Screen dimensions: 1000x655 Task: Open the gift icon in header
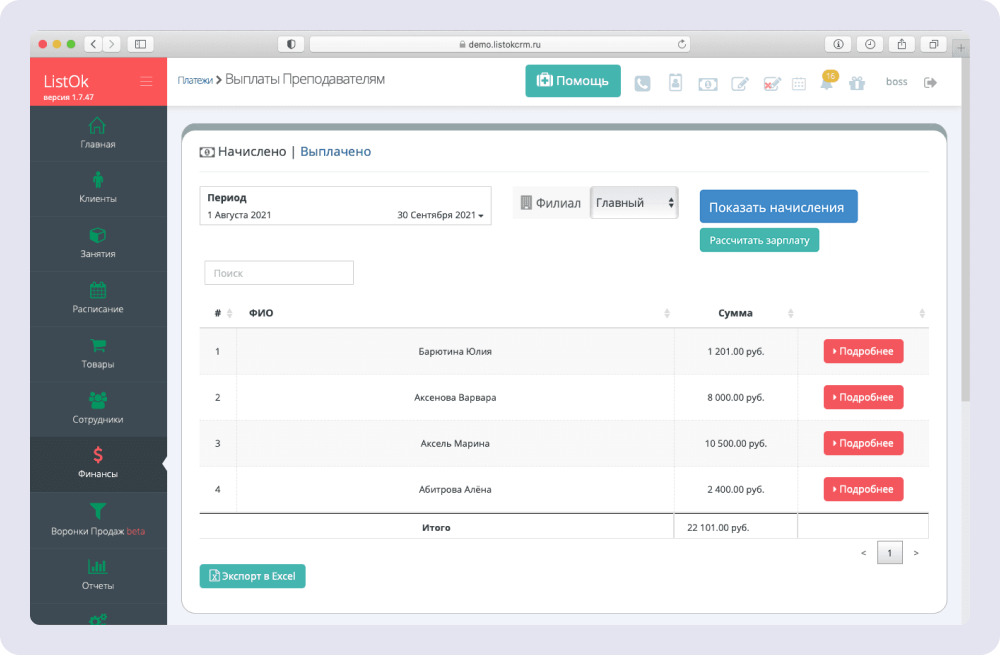(x=856, y=84)
